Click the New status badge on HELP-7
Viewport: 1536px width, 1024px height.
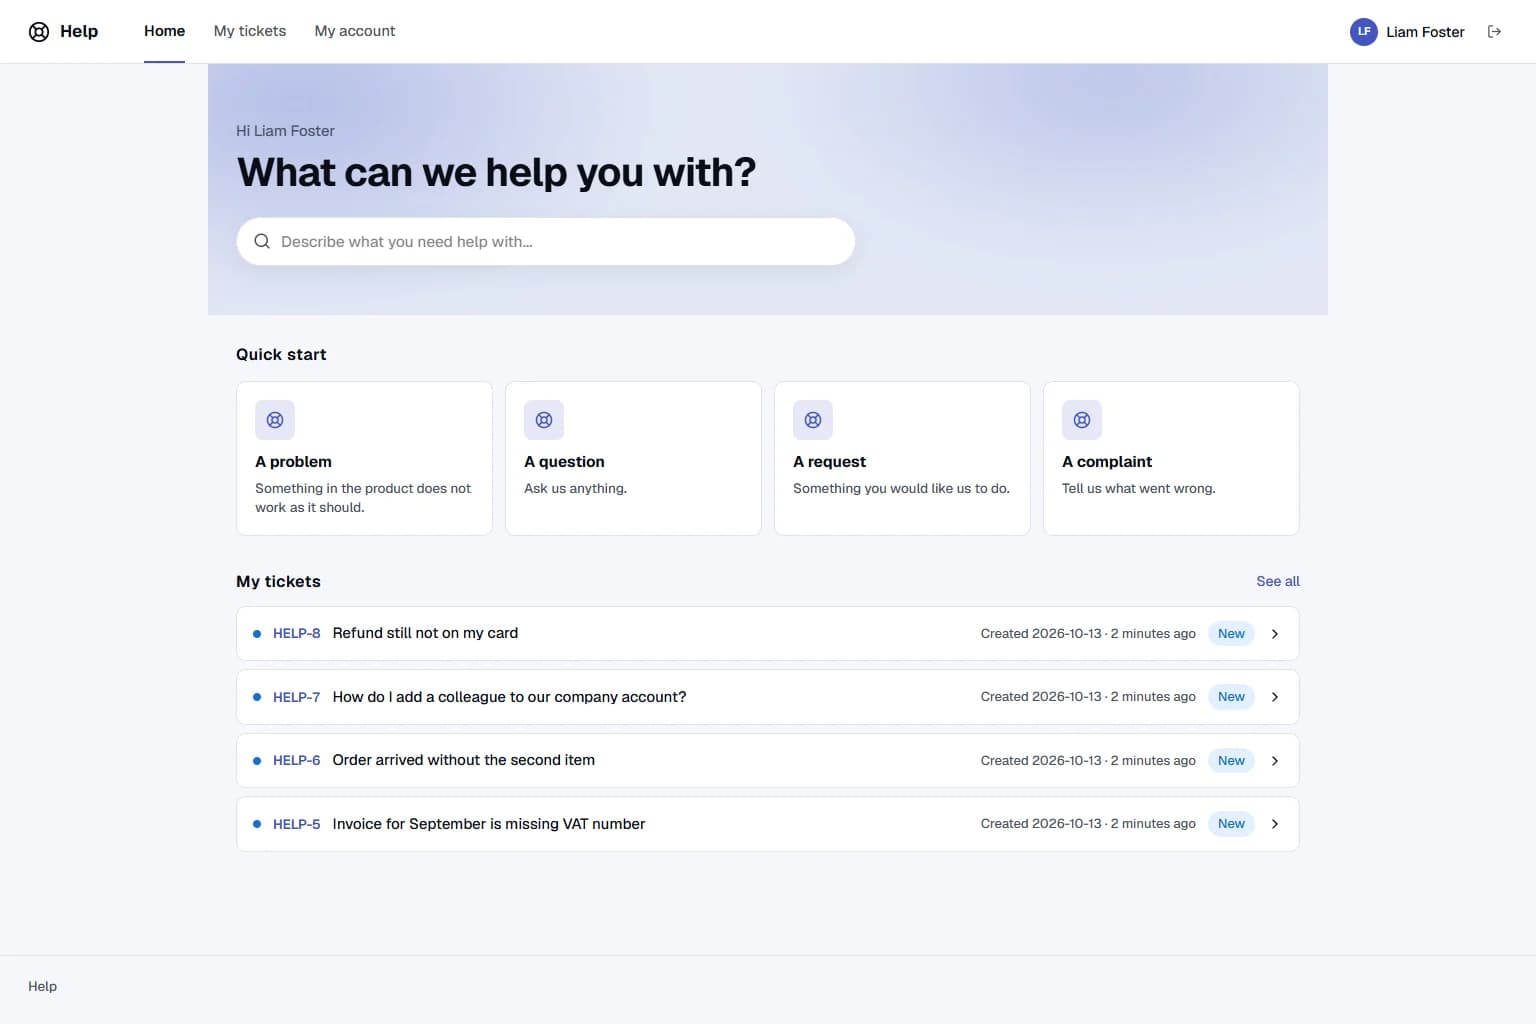1231,697
